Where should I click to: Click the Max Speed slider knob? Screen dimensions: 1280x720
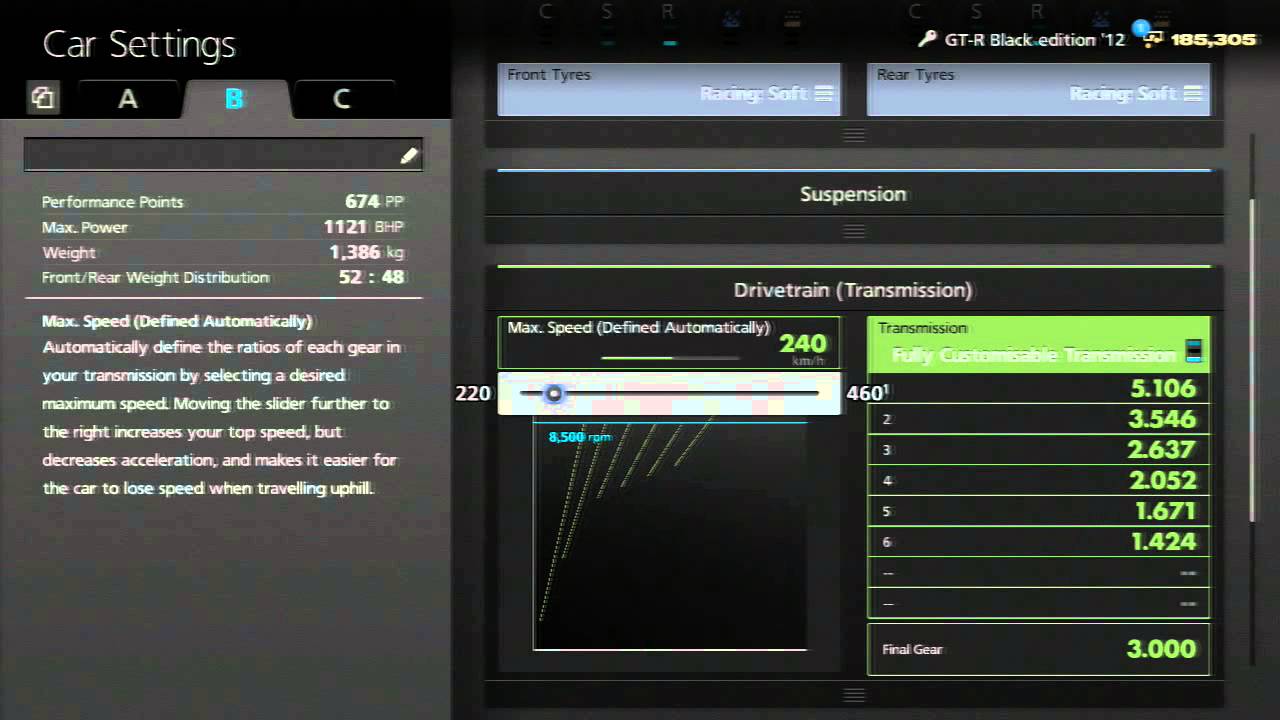point(553,394)
